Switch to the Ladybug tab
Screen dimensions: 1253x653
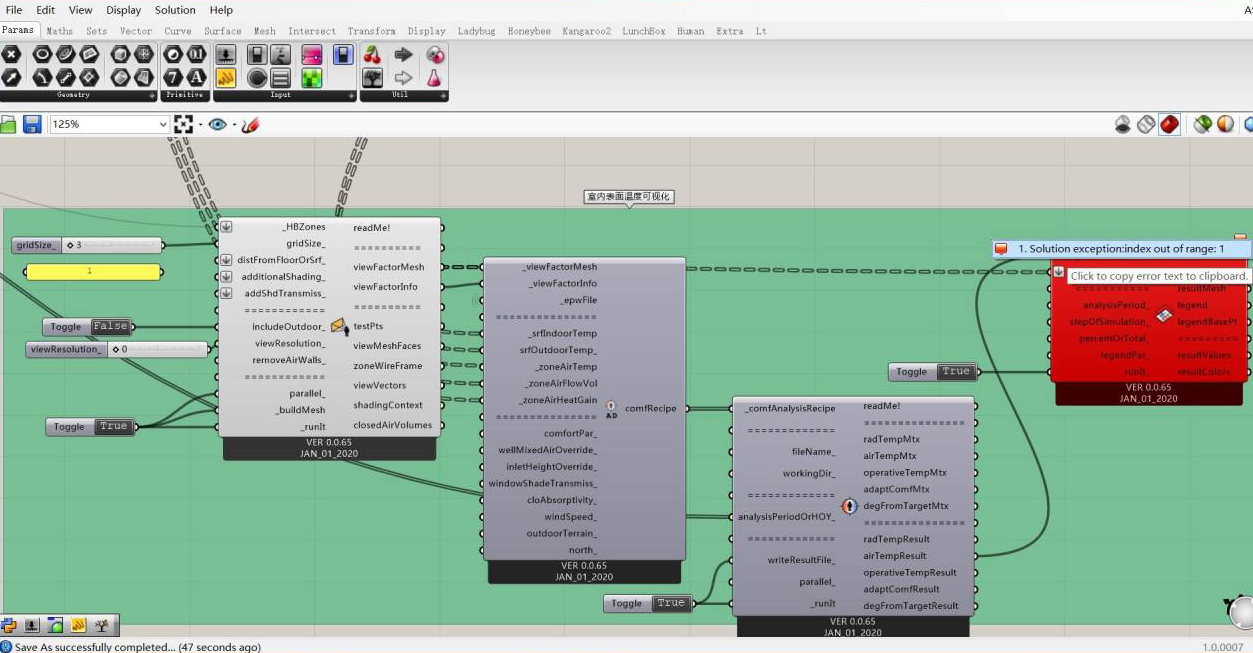476,31
